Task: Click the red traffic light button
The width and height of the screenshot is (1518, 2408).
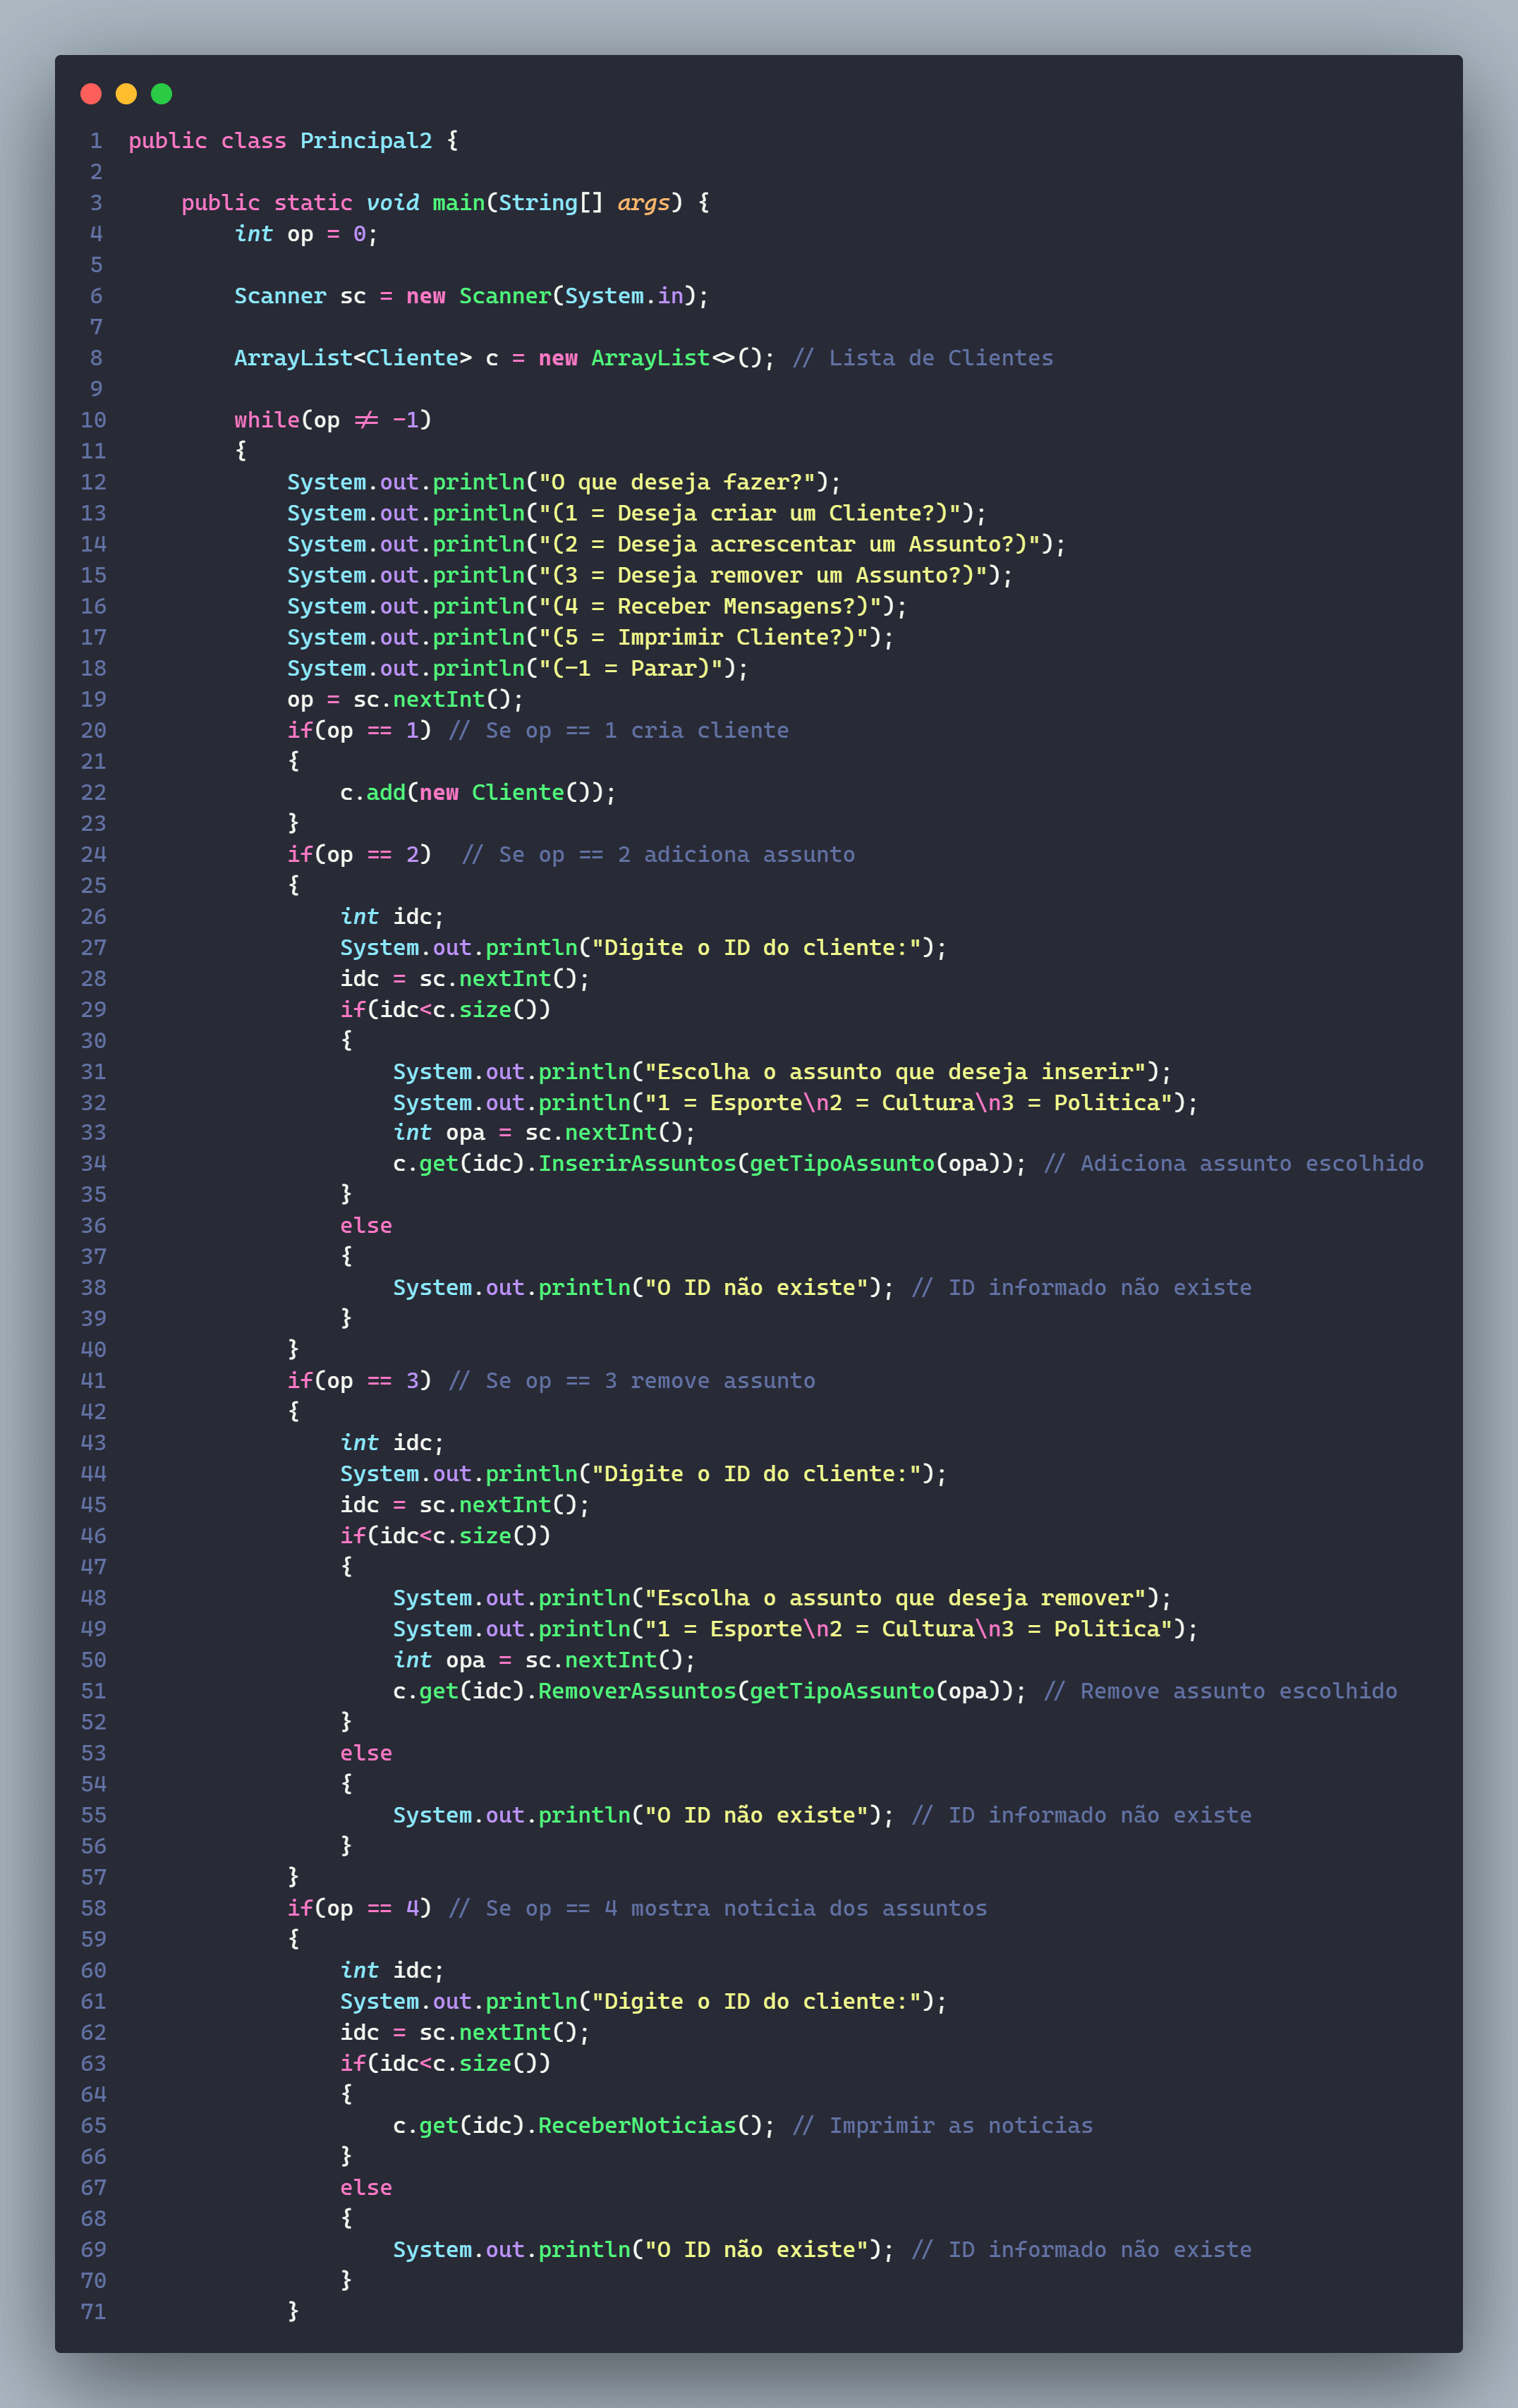Action: [91, 93]
